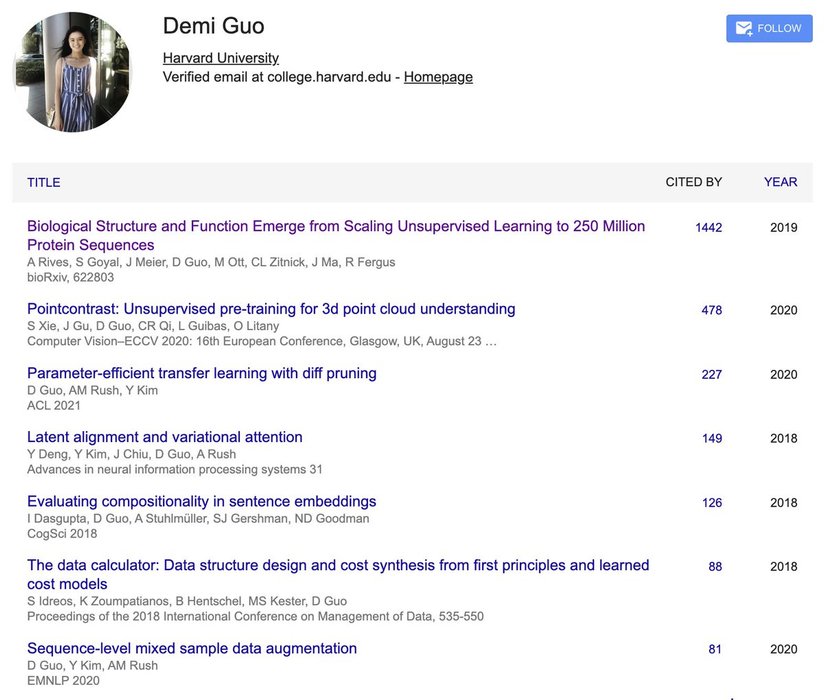
Task: View the 149 citations for Latent alignment
Action: pos(711,439)
